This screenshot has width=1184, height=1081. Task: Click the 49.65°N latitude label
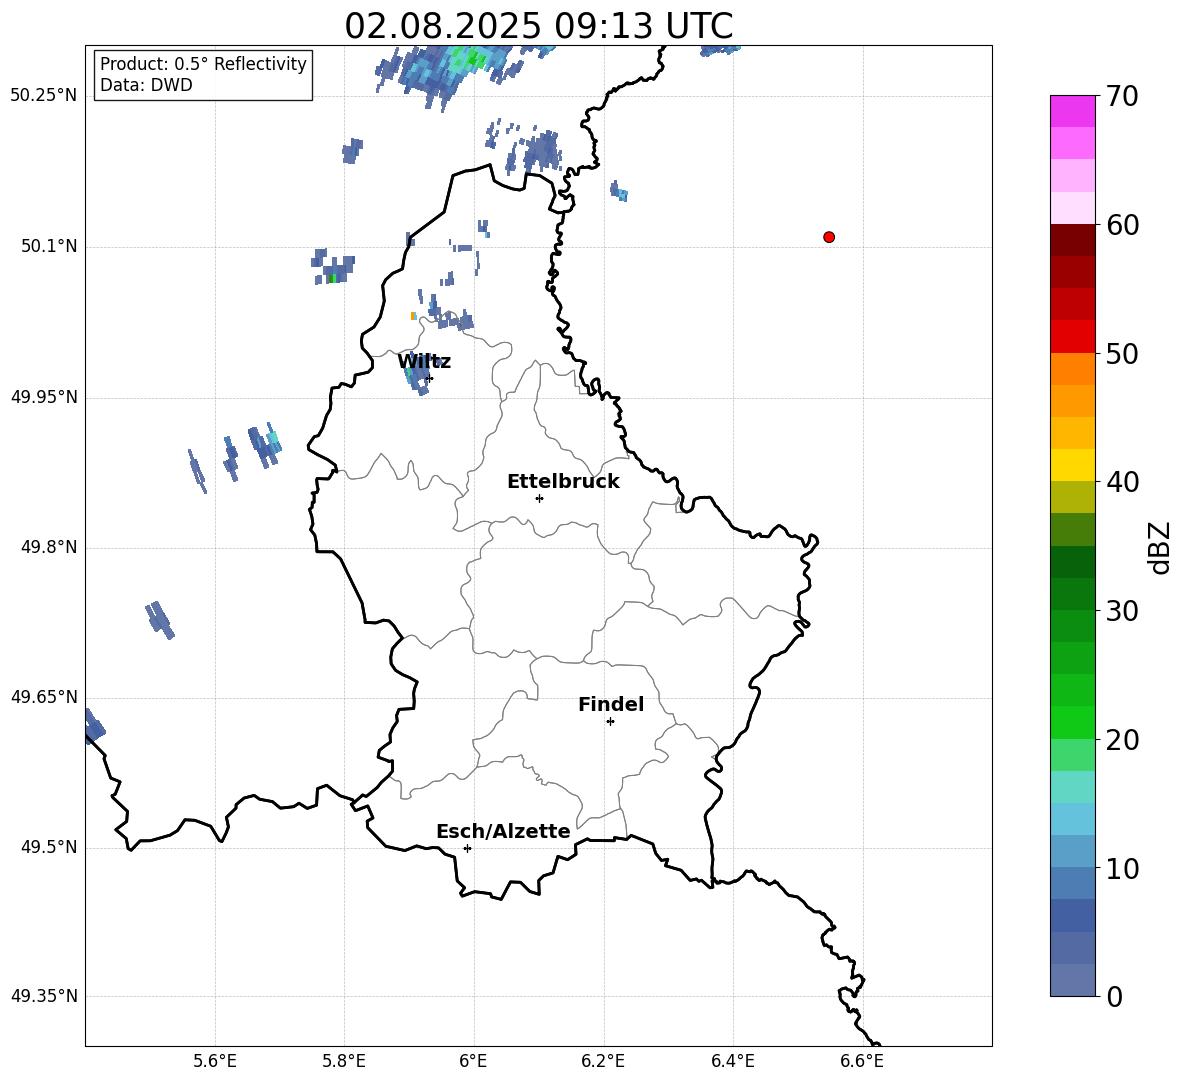(x=44, y=696)
